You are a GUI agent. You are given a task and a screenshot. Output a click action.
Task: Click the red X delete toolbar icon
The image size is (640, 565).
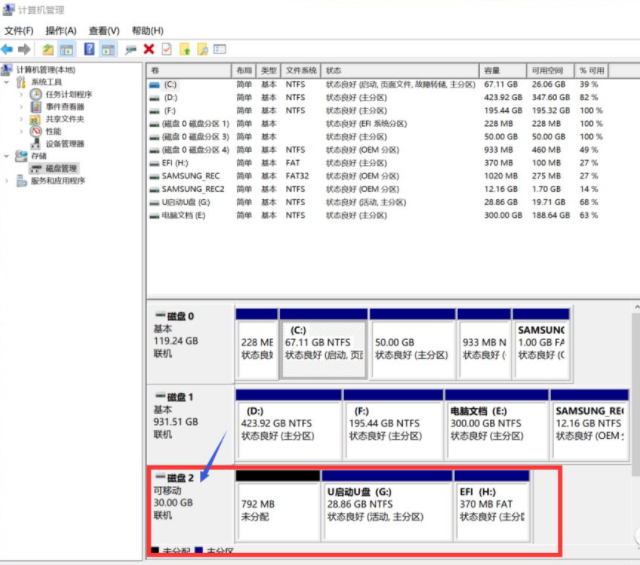[x=149, y=49]
